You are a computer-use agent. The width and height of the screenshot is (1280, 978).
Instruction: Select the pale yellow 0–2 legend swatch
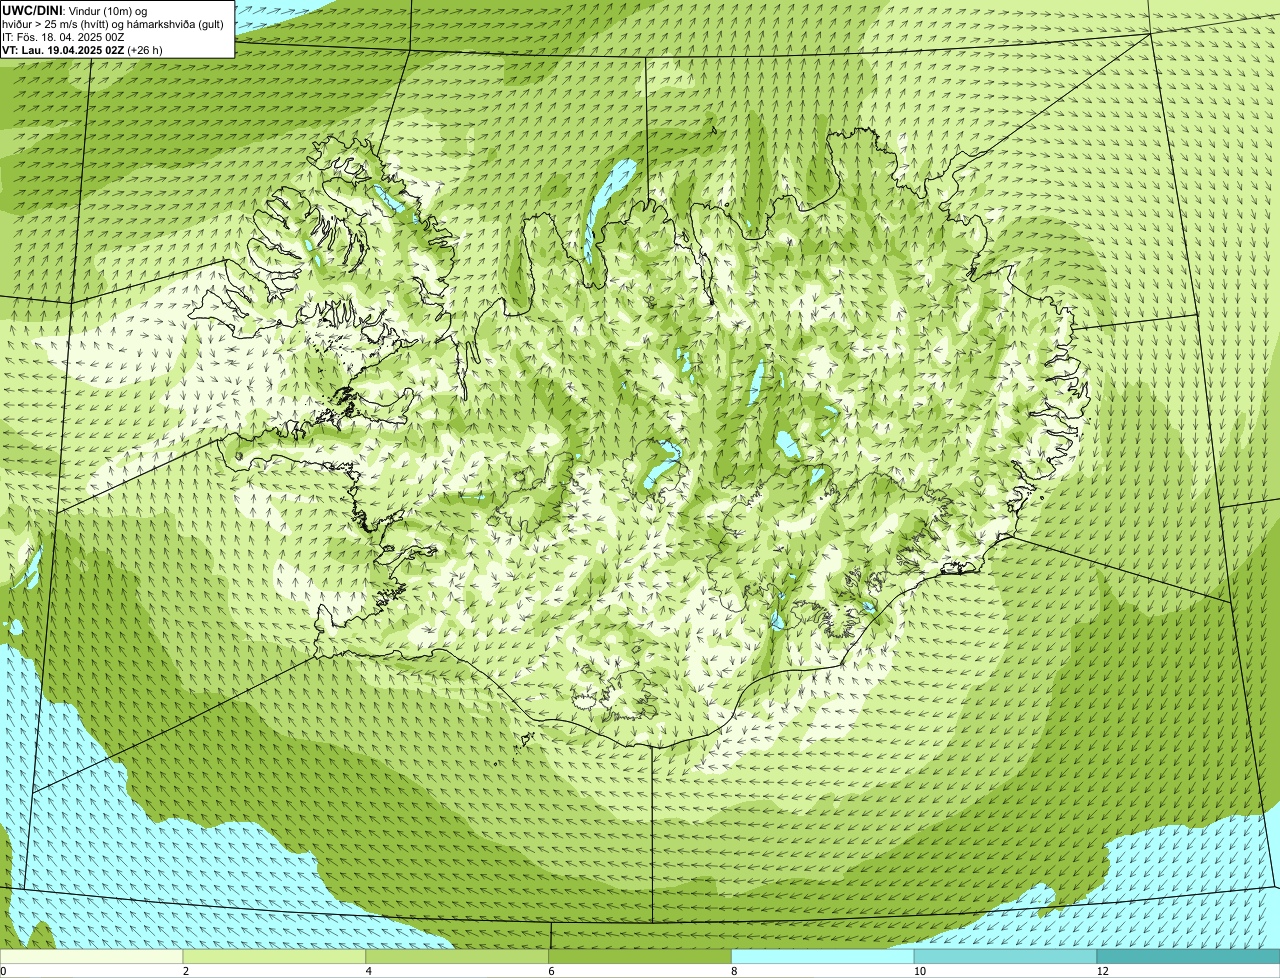91,956
